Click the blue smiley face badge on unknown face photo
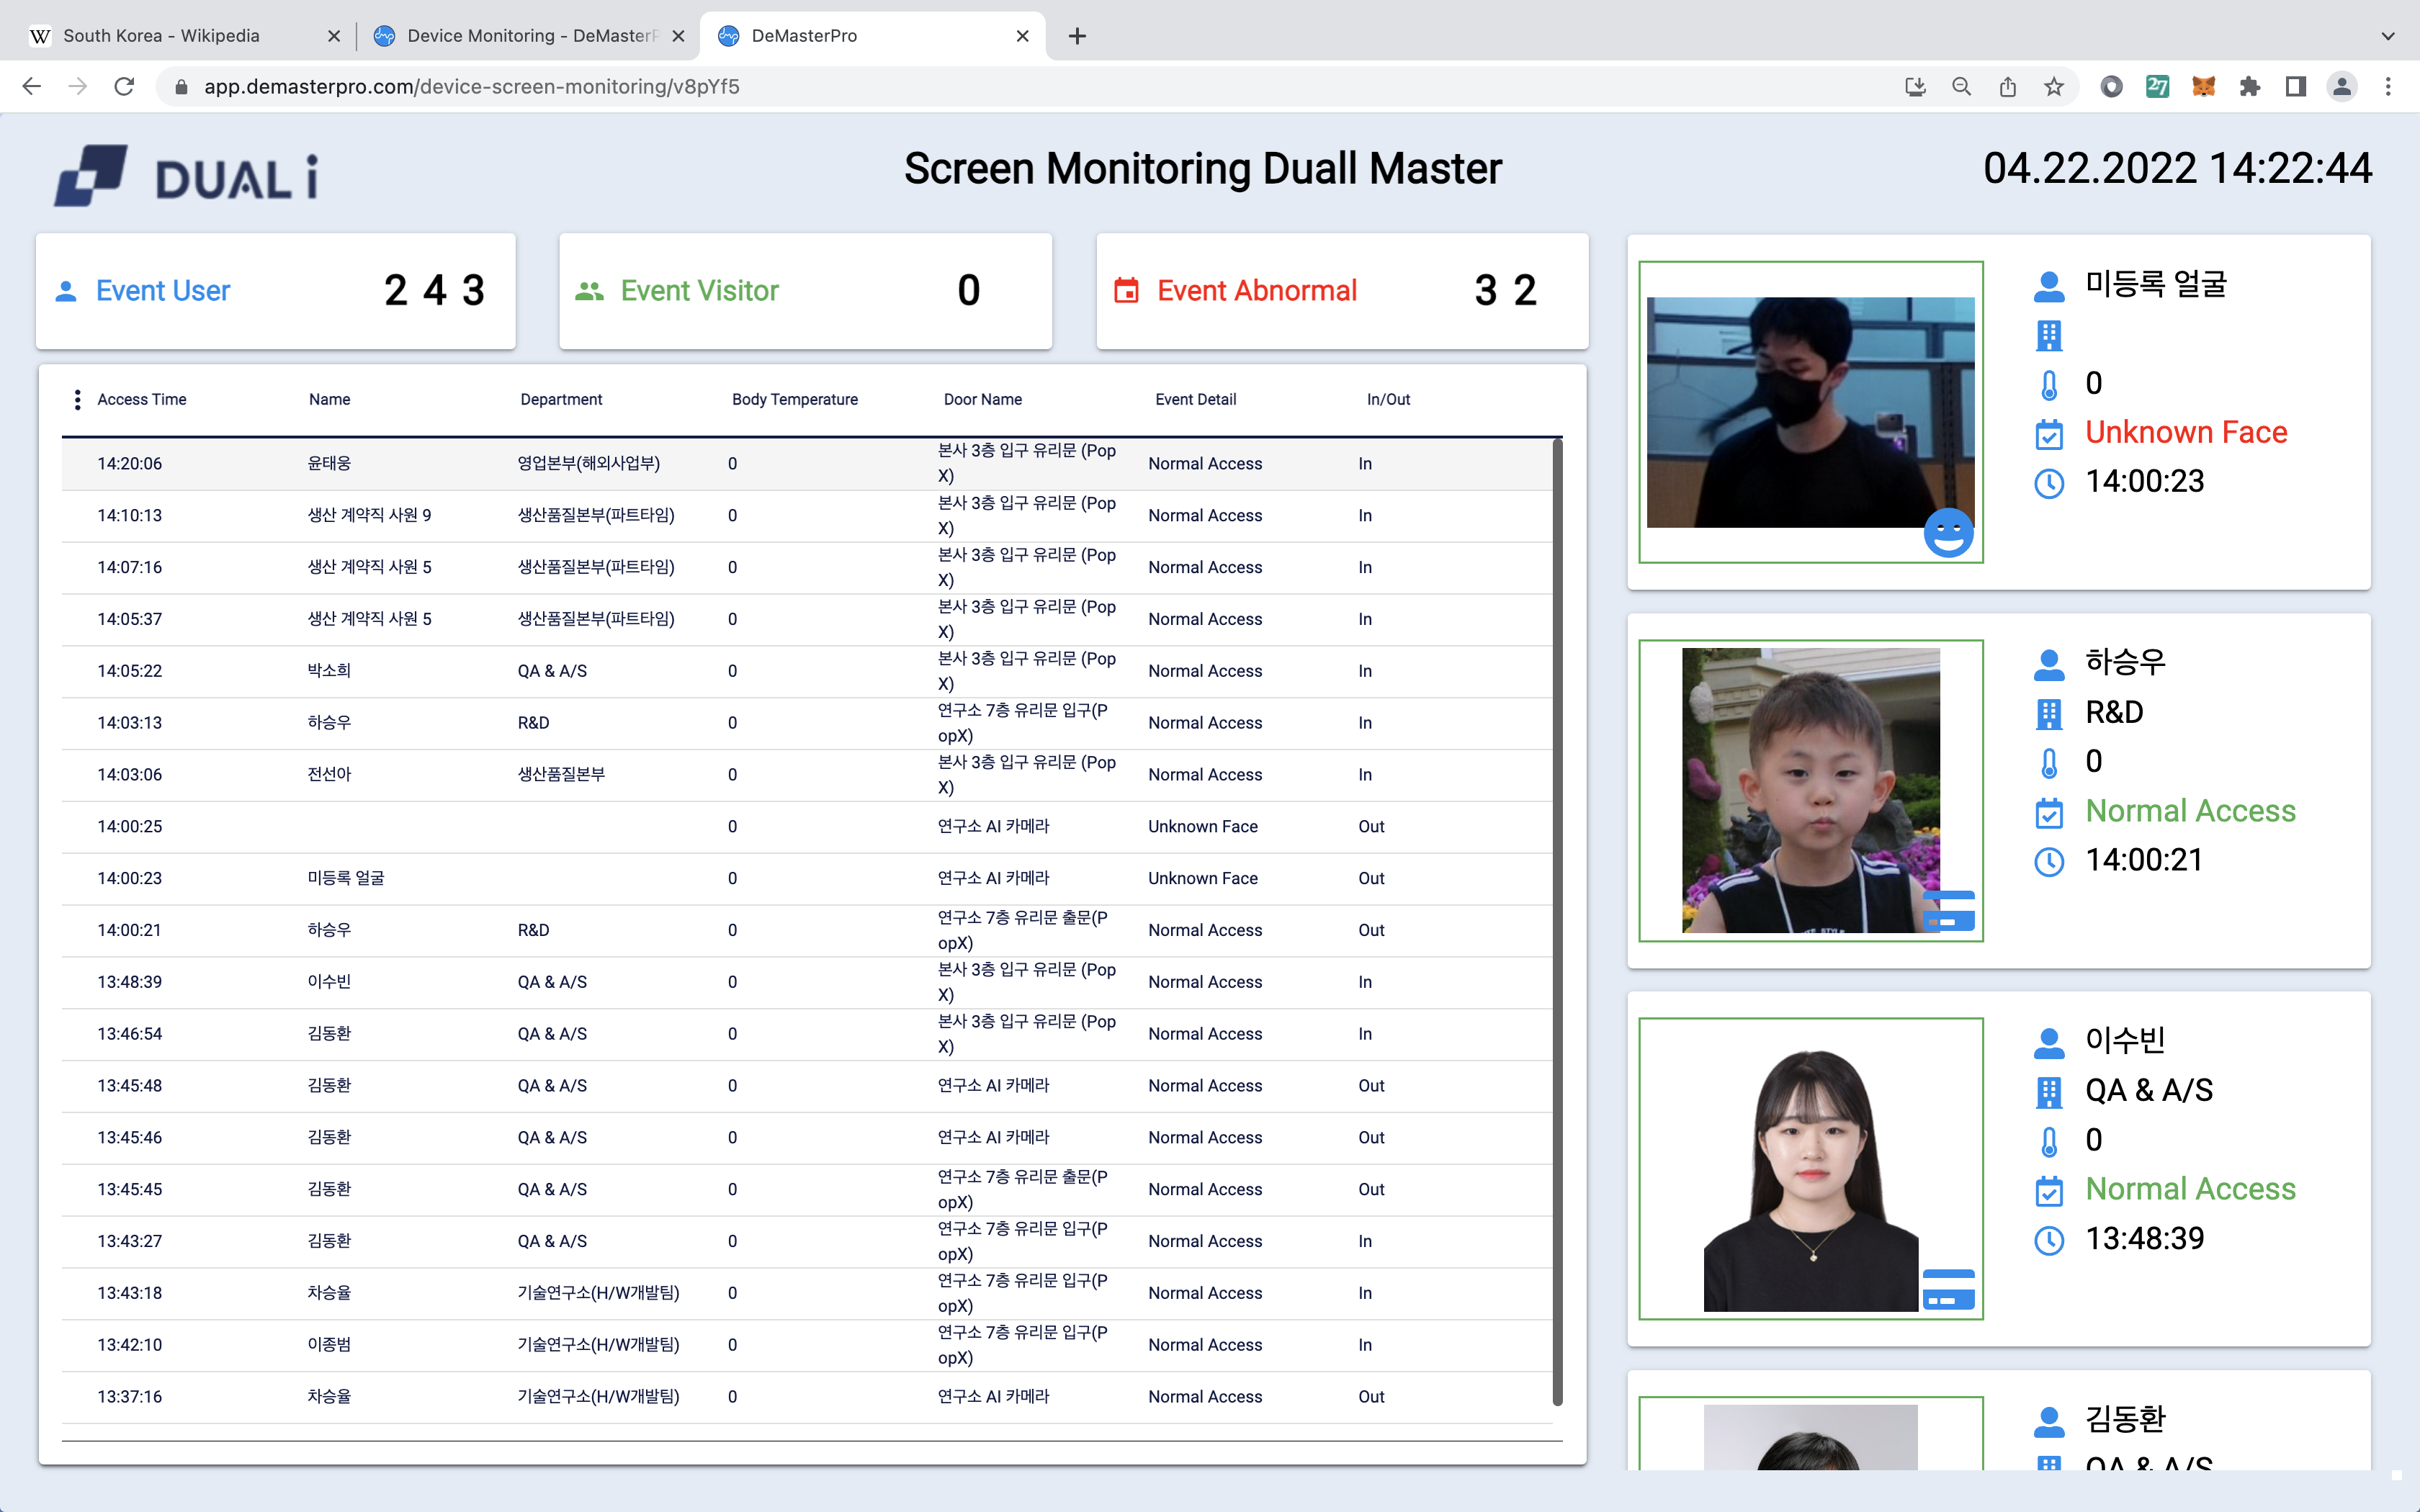The height and width of the screenshot is (1512, 2420). (x=1948, y=533)
